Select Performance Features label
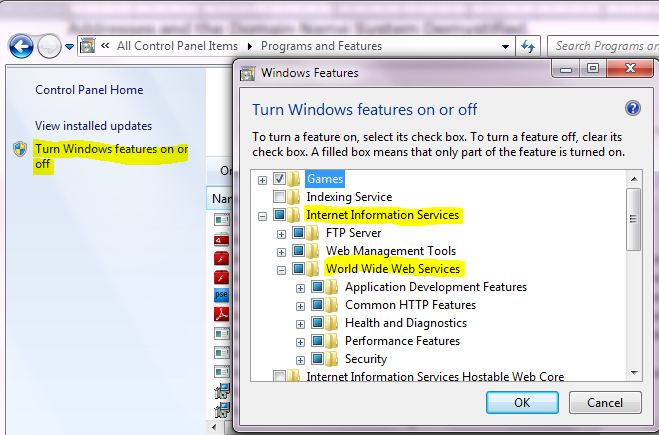Image resolution: width=659 pixels, height=435 pixels. (403, 341)
